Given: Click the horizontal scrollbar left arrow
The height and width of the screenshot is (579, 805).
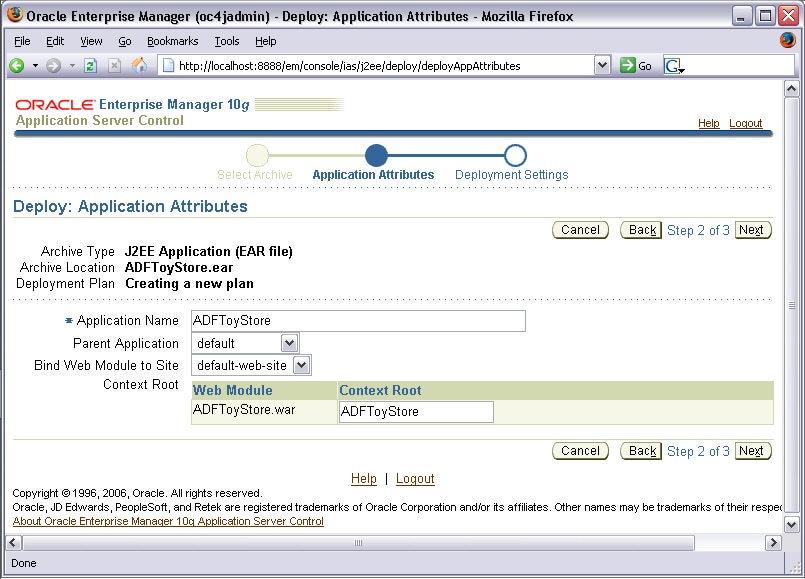Looking at the screenshot, I should point(13,543).
